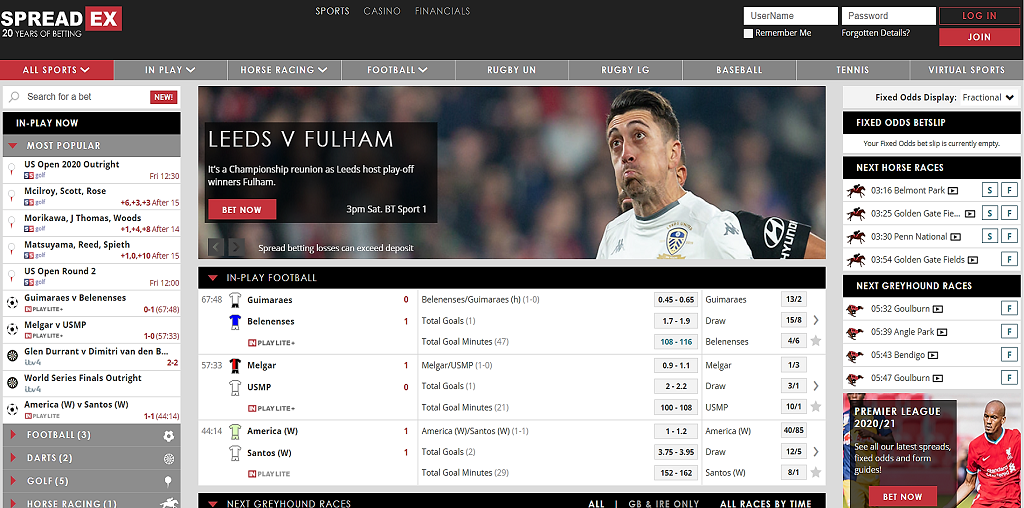Click the S spread button for Belmont Park
Screen dimensions: 1024x508
point(990,191)
